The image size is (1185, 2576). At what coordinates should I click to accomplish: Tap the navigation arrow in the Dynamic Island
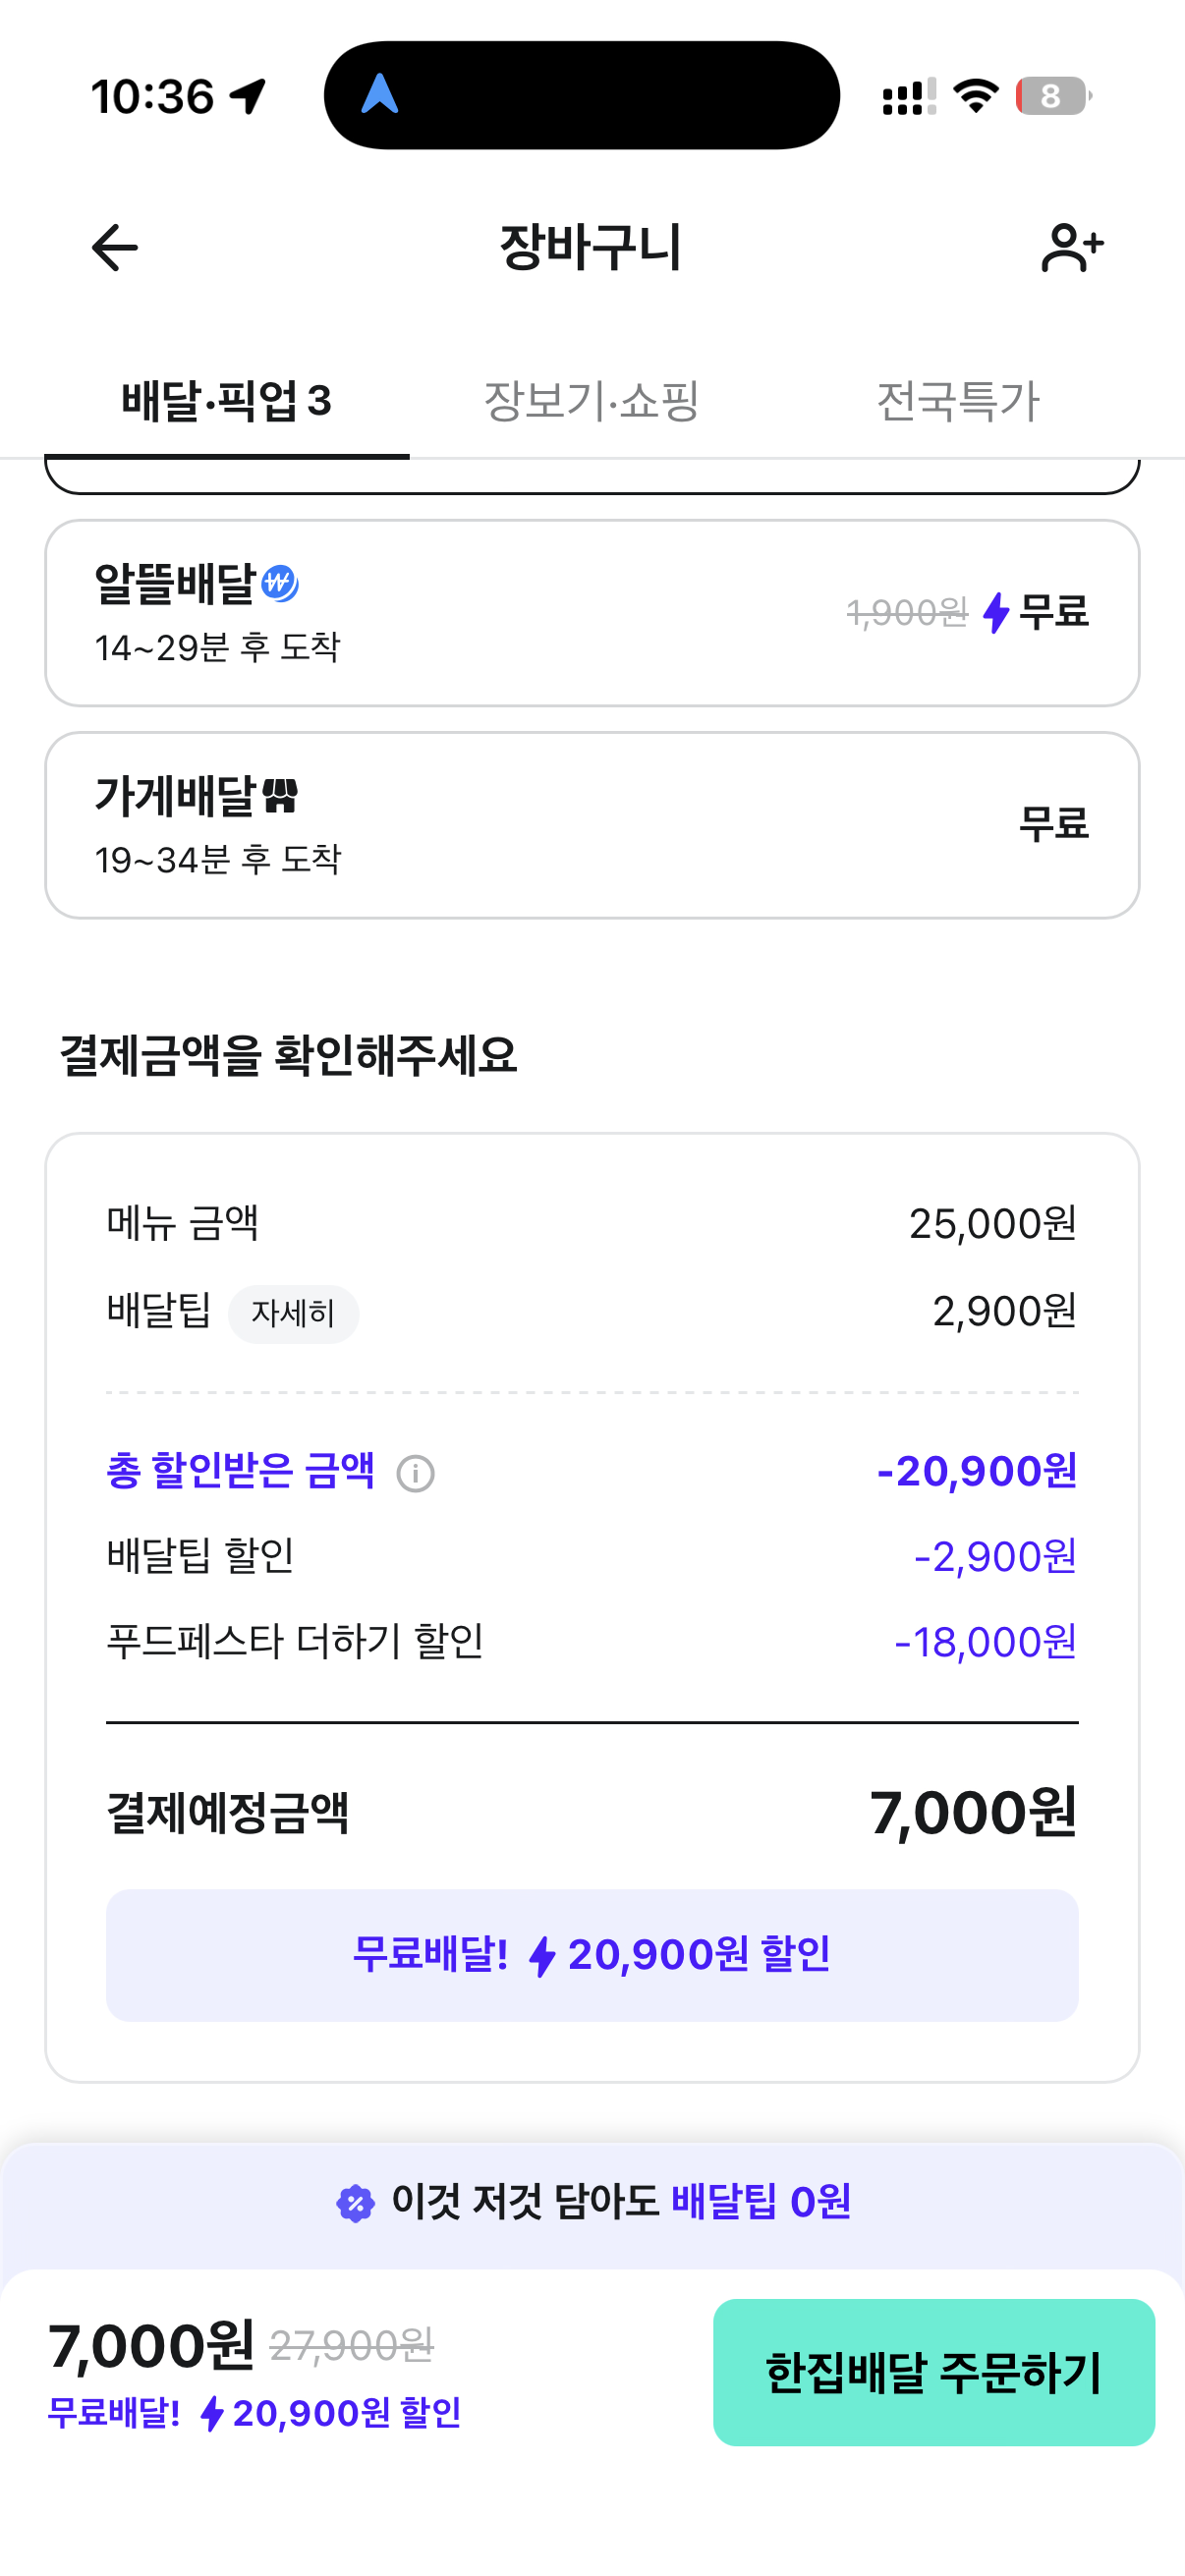(380, 95)
